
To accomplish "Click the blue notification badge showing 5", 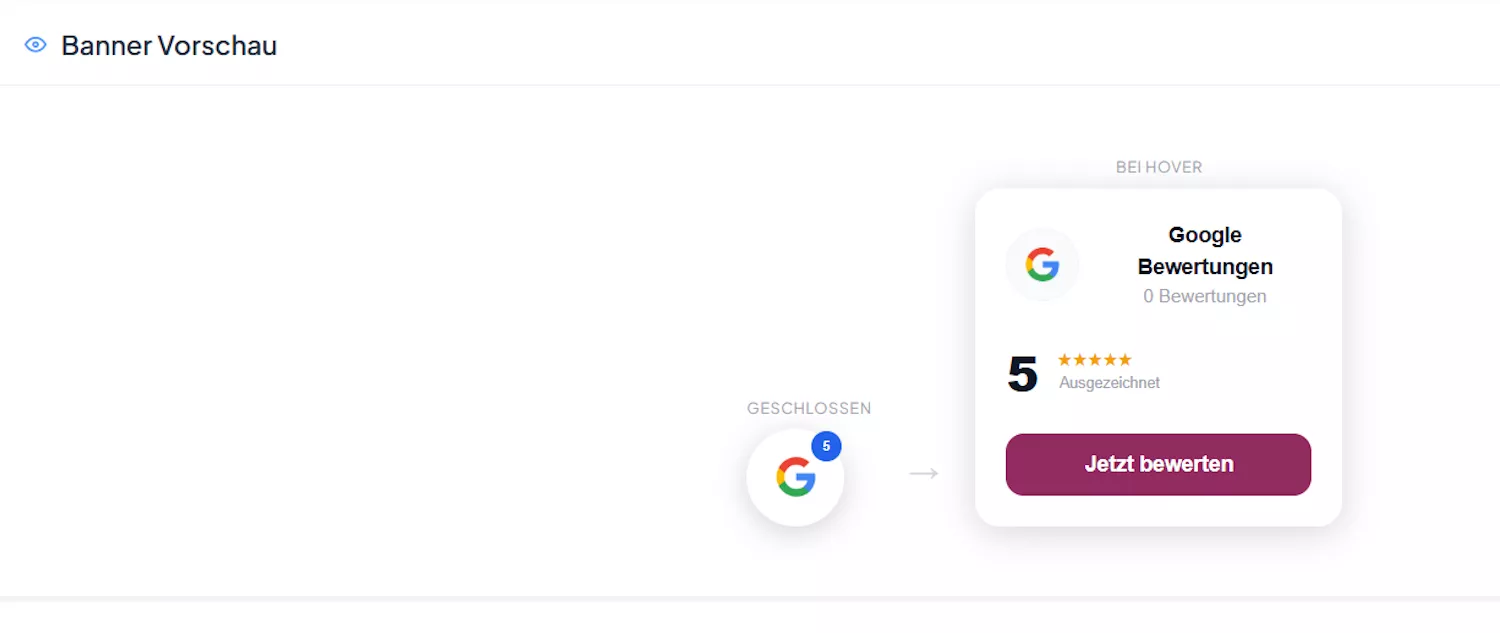I will [x=827, y=446].
